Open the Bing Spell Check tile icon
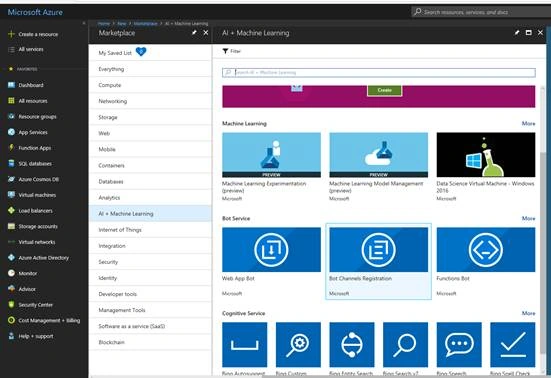 tap(513, 345)
